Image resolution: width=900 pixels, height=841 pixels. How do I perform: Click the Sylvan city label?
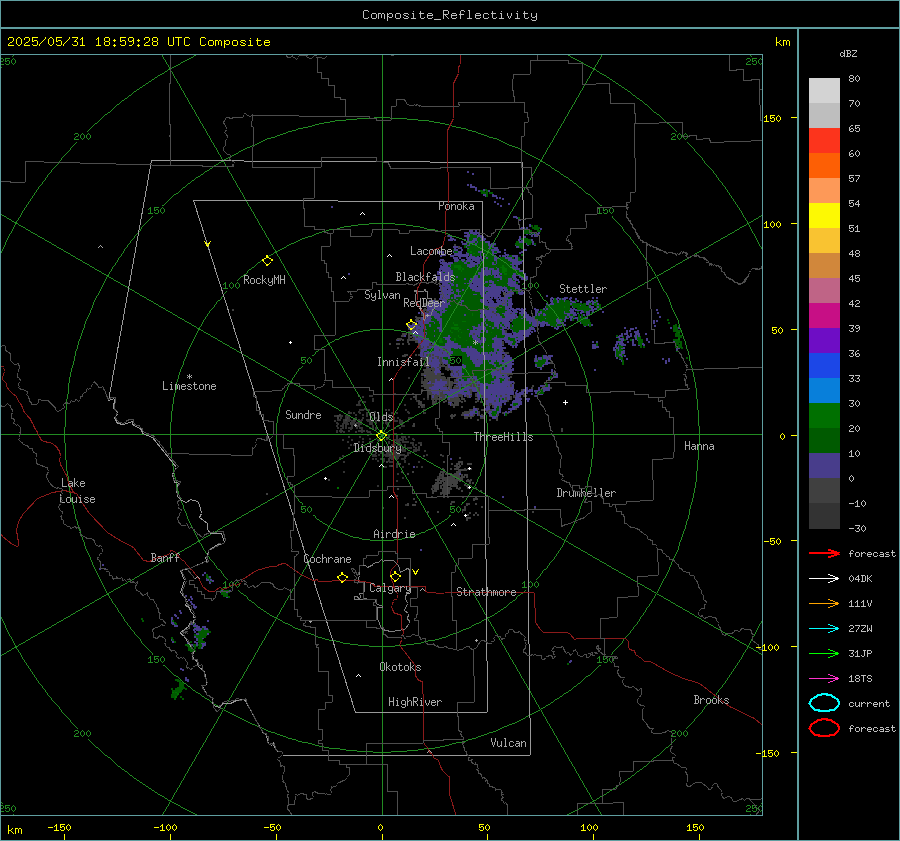click(382, 295)
